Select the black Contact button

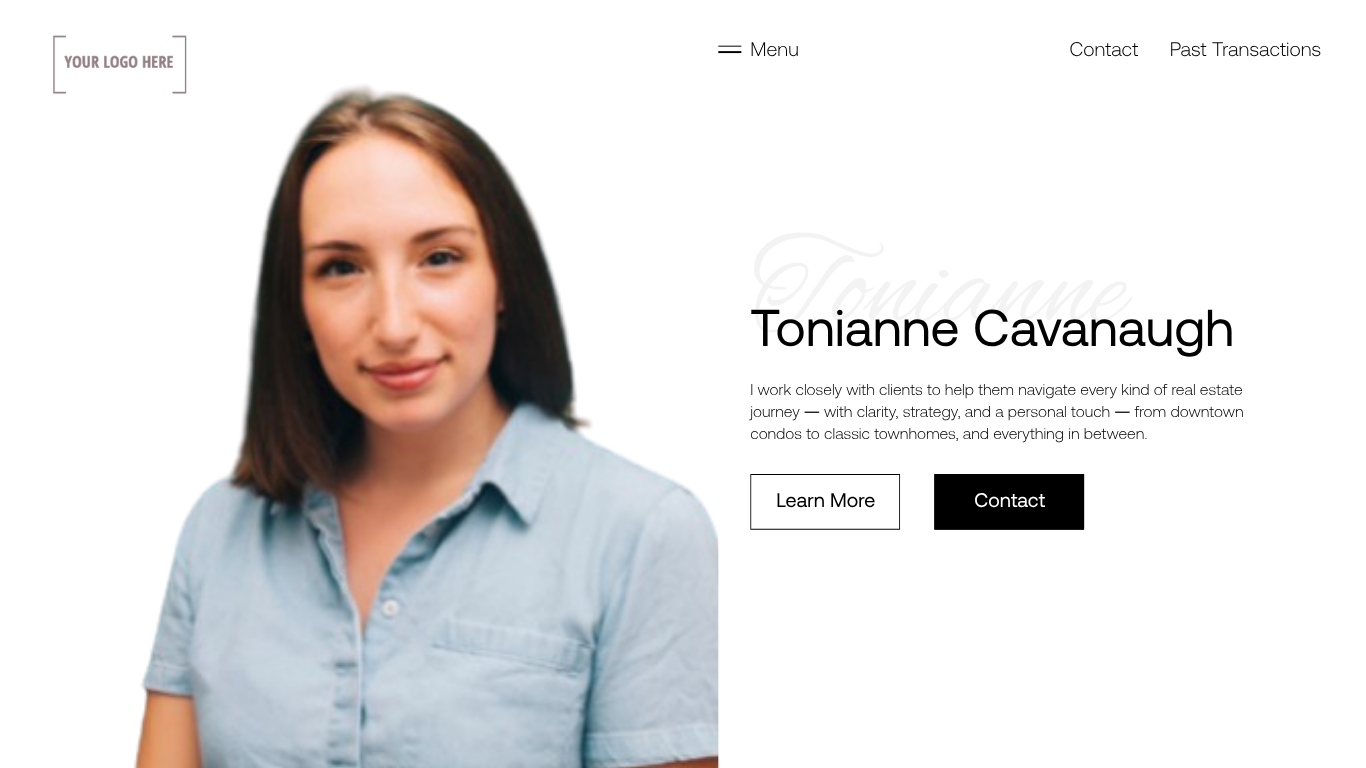point(1009,501)
